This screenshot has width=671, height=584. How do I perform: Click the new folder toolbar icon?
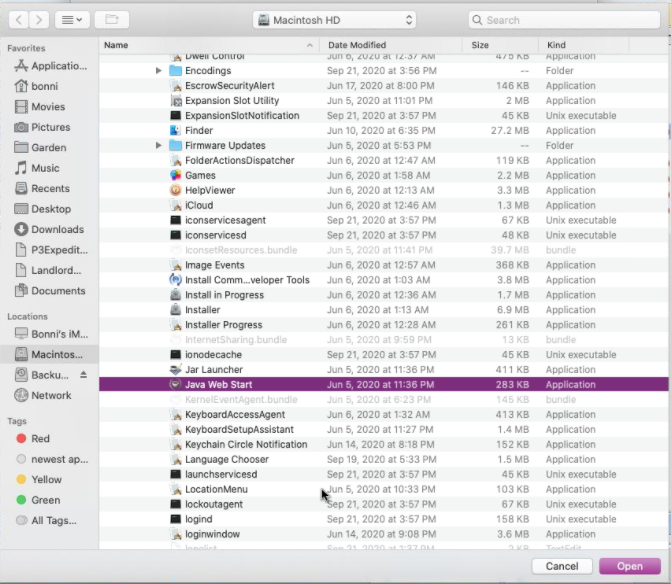(x=111, y=19)
